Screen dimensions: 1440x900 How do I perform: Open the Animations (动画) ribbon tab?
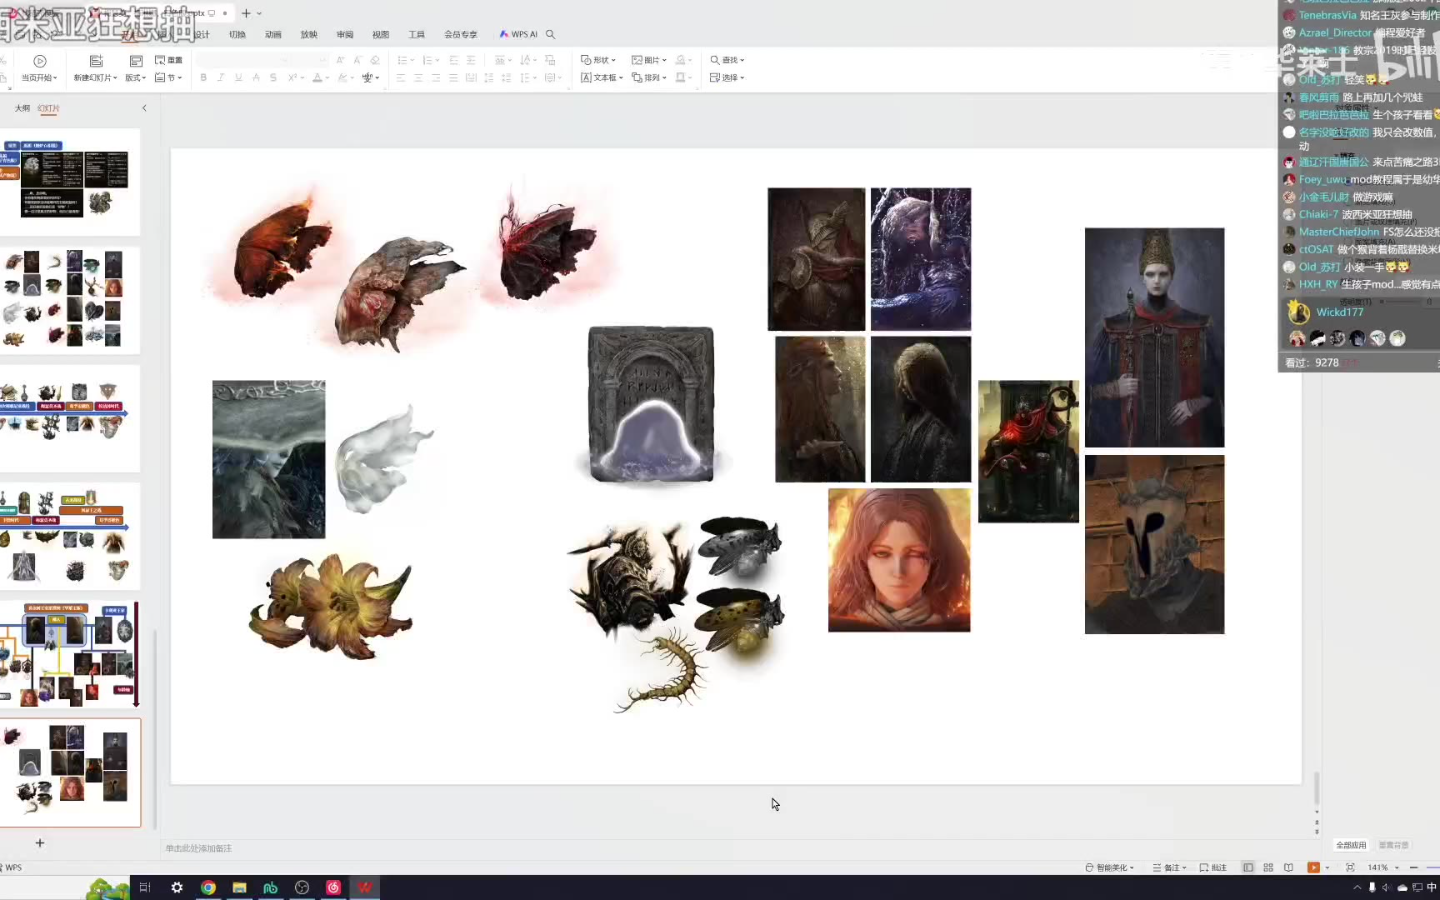273,35
